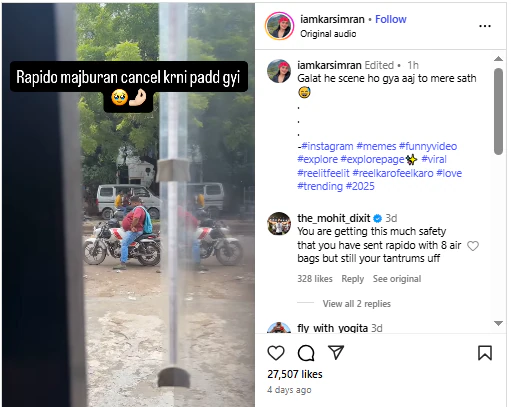Screen dimensions: 511x407
Task: Reply to the_mohit_dixit's comment
Action: coord(352,279)
